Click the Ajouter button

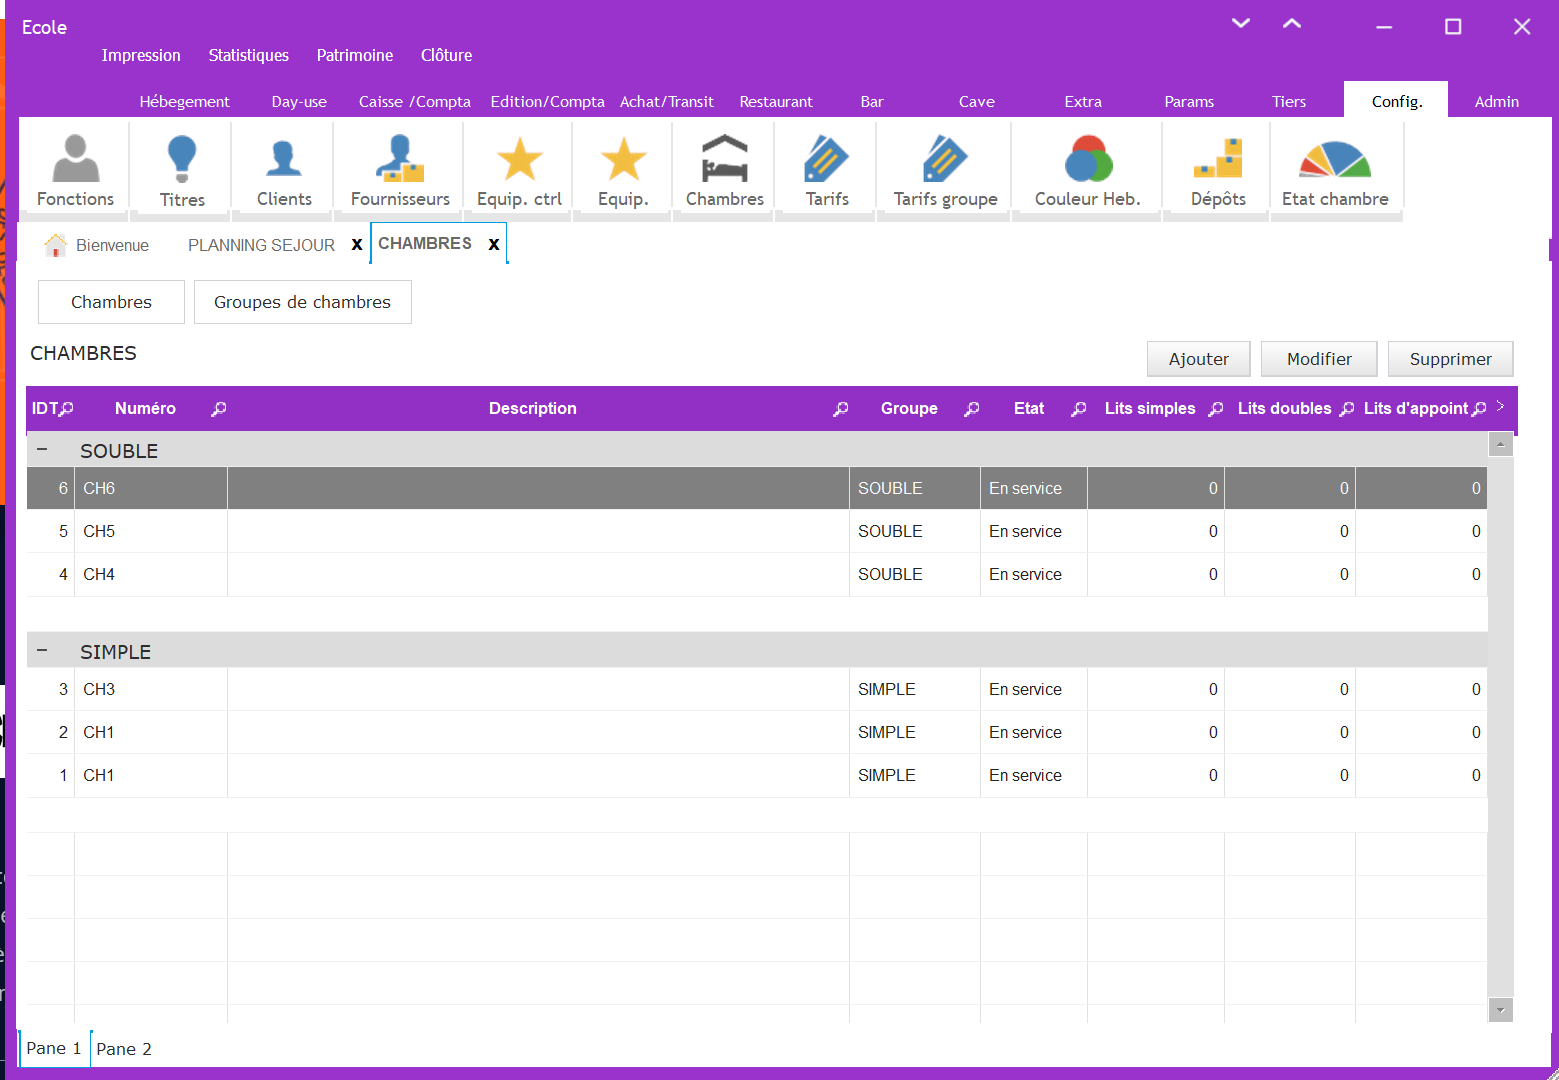(1198, 359)
